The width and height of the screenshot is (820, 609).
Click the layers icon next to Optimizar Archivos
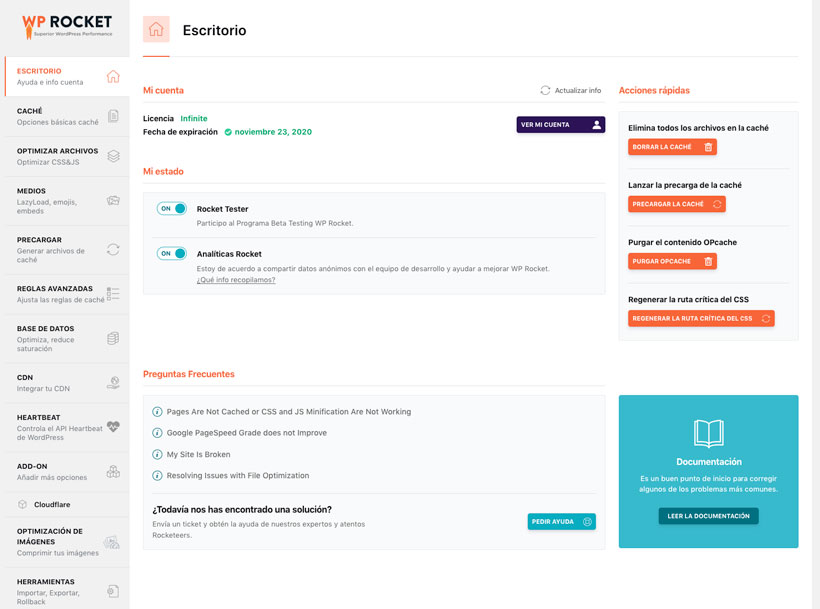[113, 156]
